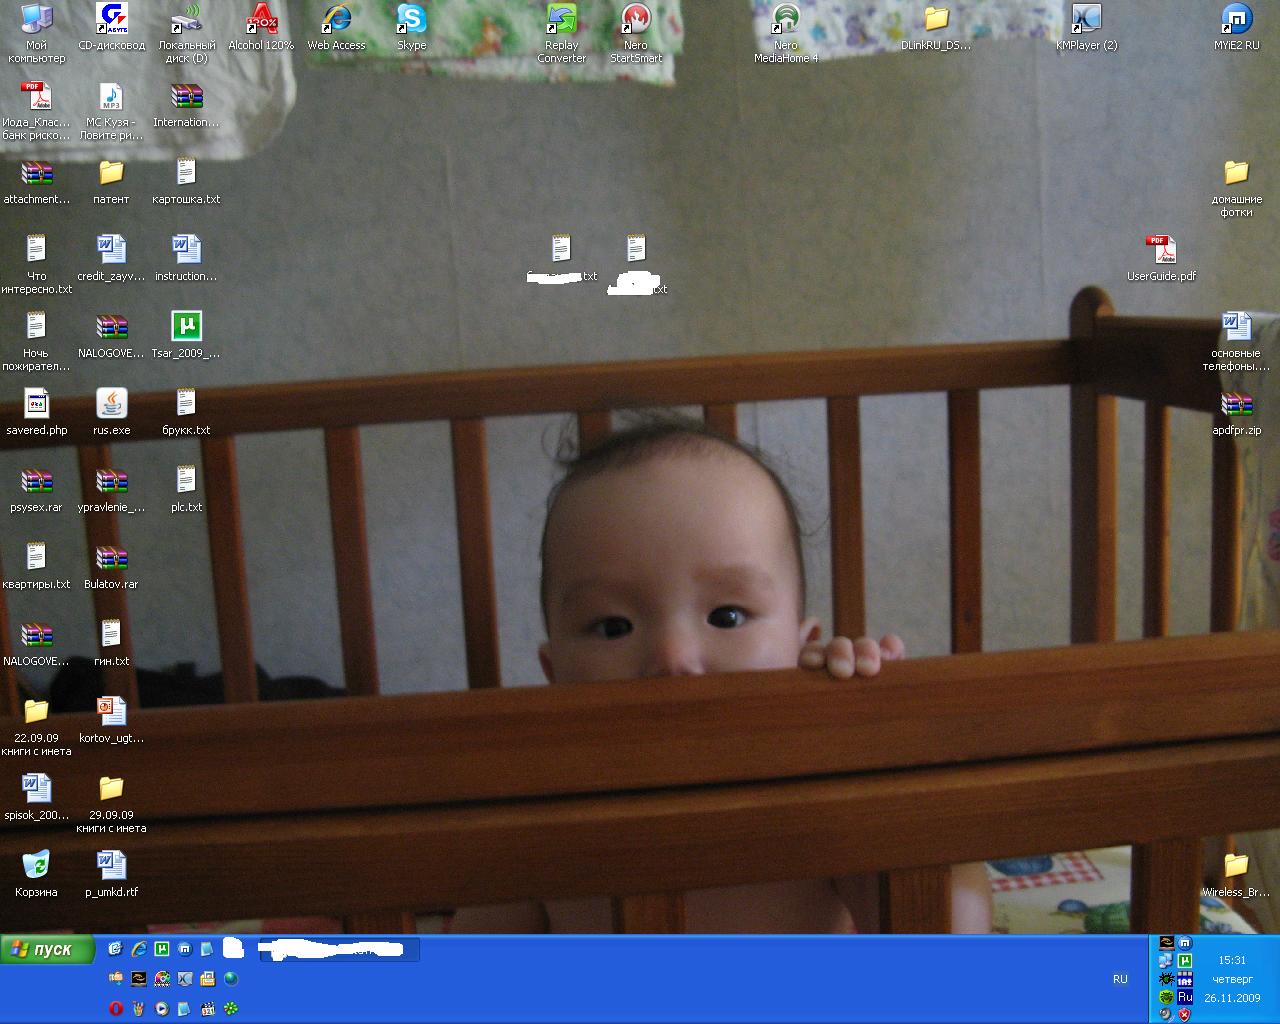The height and width of the screenshot is (1024, 1280).
Task: Open Мой компьютер
Action: click(x=37, y=18)
